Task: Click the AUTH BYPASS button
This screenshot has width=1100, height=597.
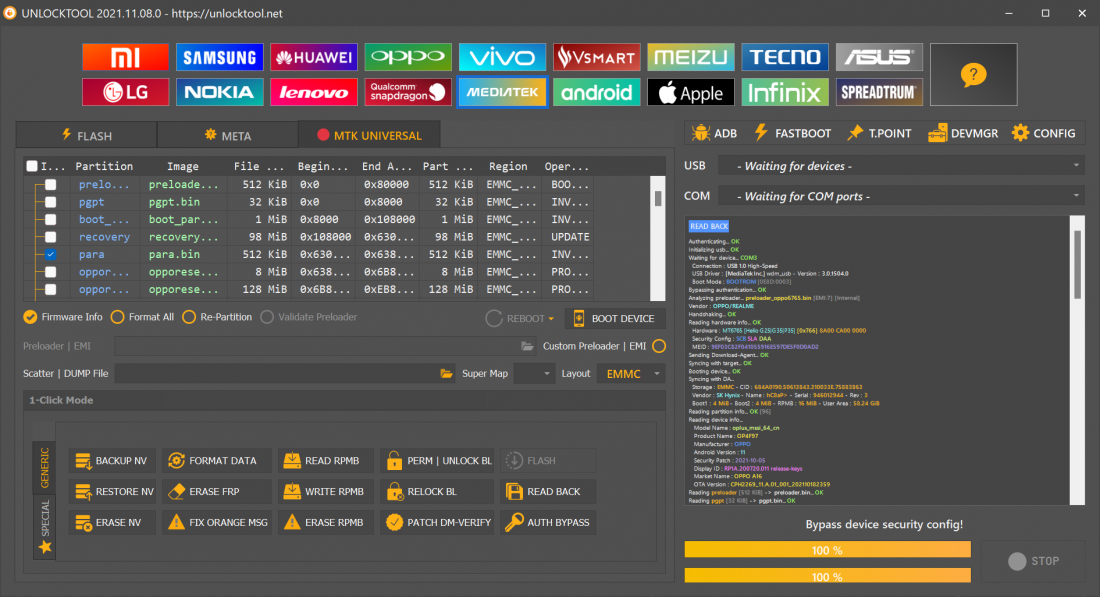Action: pos(548,523)
